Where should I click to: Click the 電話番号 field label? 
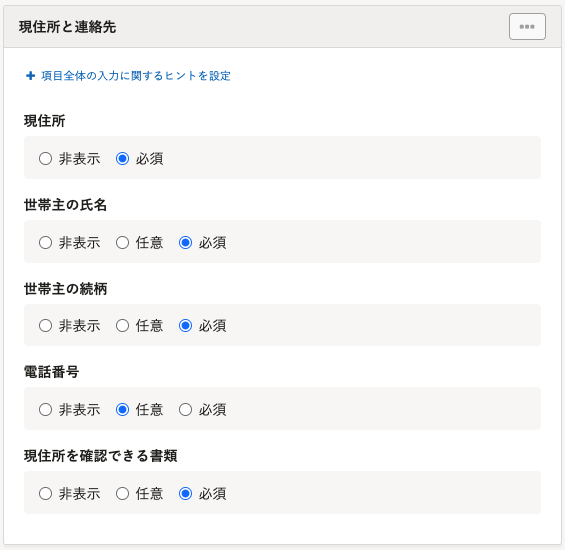point(52,372)
